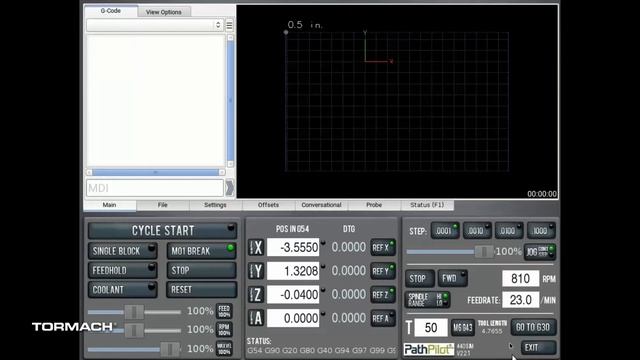Open the Settings tab
The image size is (640, 360).
215,205
